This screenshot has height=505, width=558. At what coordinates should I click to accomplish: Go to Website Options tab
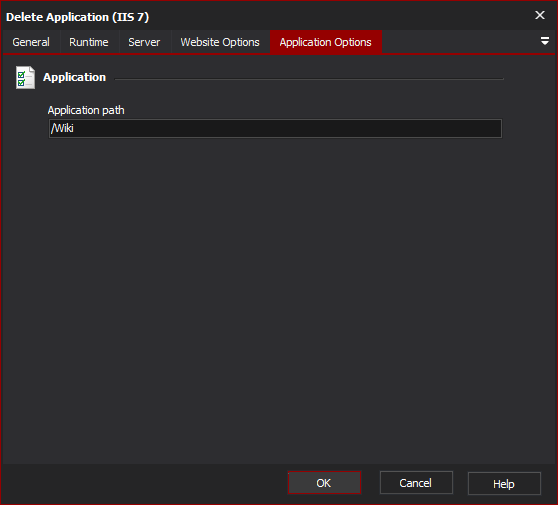[x=220, y=42]
